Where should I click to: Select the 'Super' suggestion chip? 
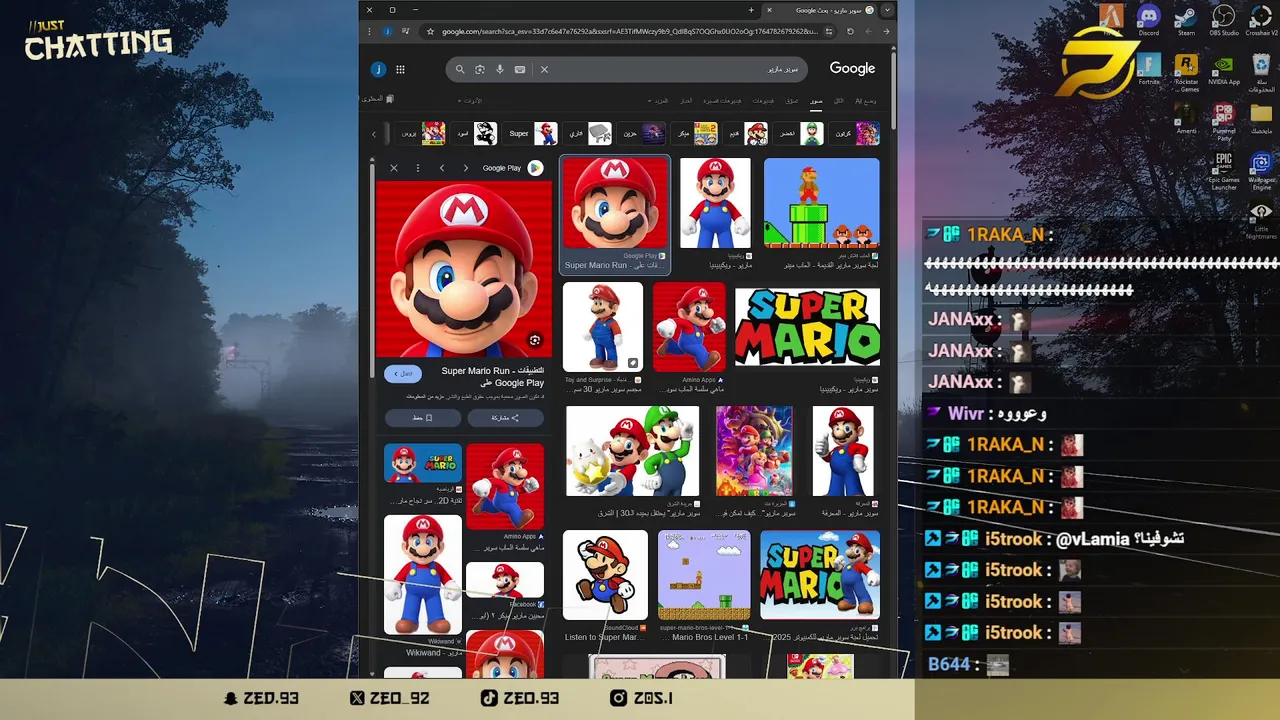pos(532,134)
